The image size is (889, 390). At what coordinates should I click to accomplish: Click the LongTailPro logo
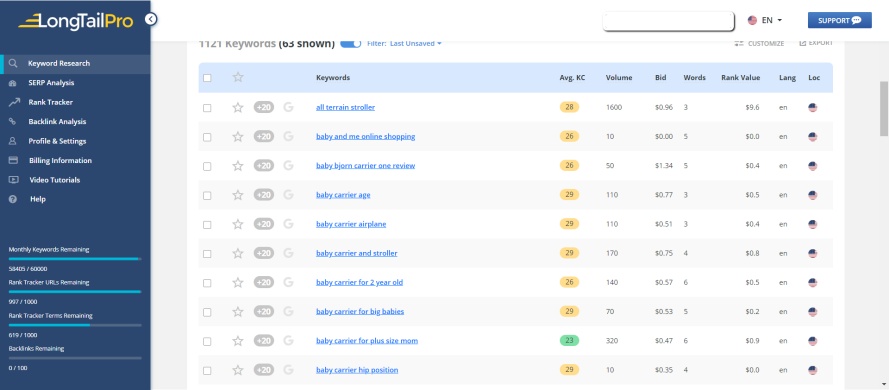coord(75,22)
